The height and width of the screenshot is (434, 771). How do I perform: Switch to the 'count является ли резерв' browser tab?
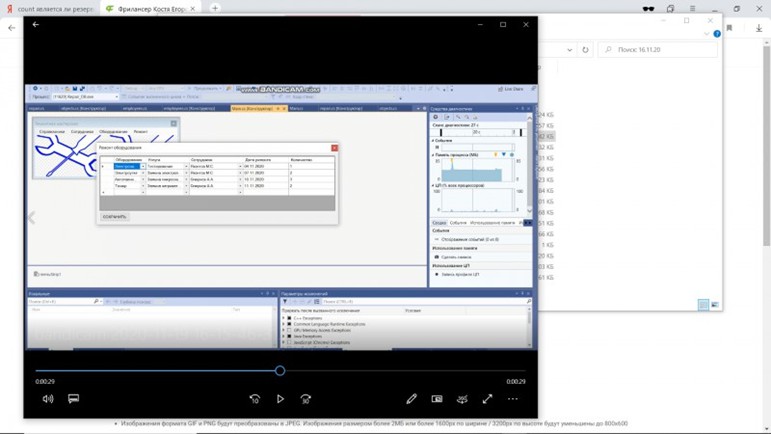[50, 9]
